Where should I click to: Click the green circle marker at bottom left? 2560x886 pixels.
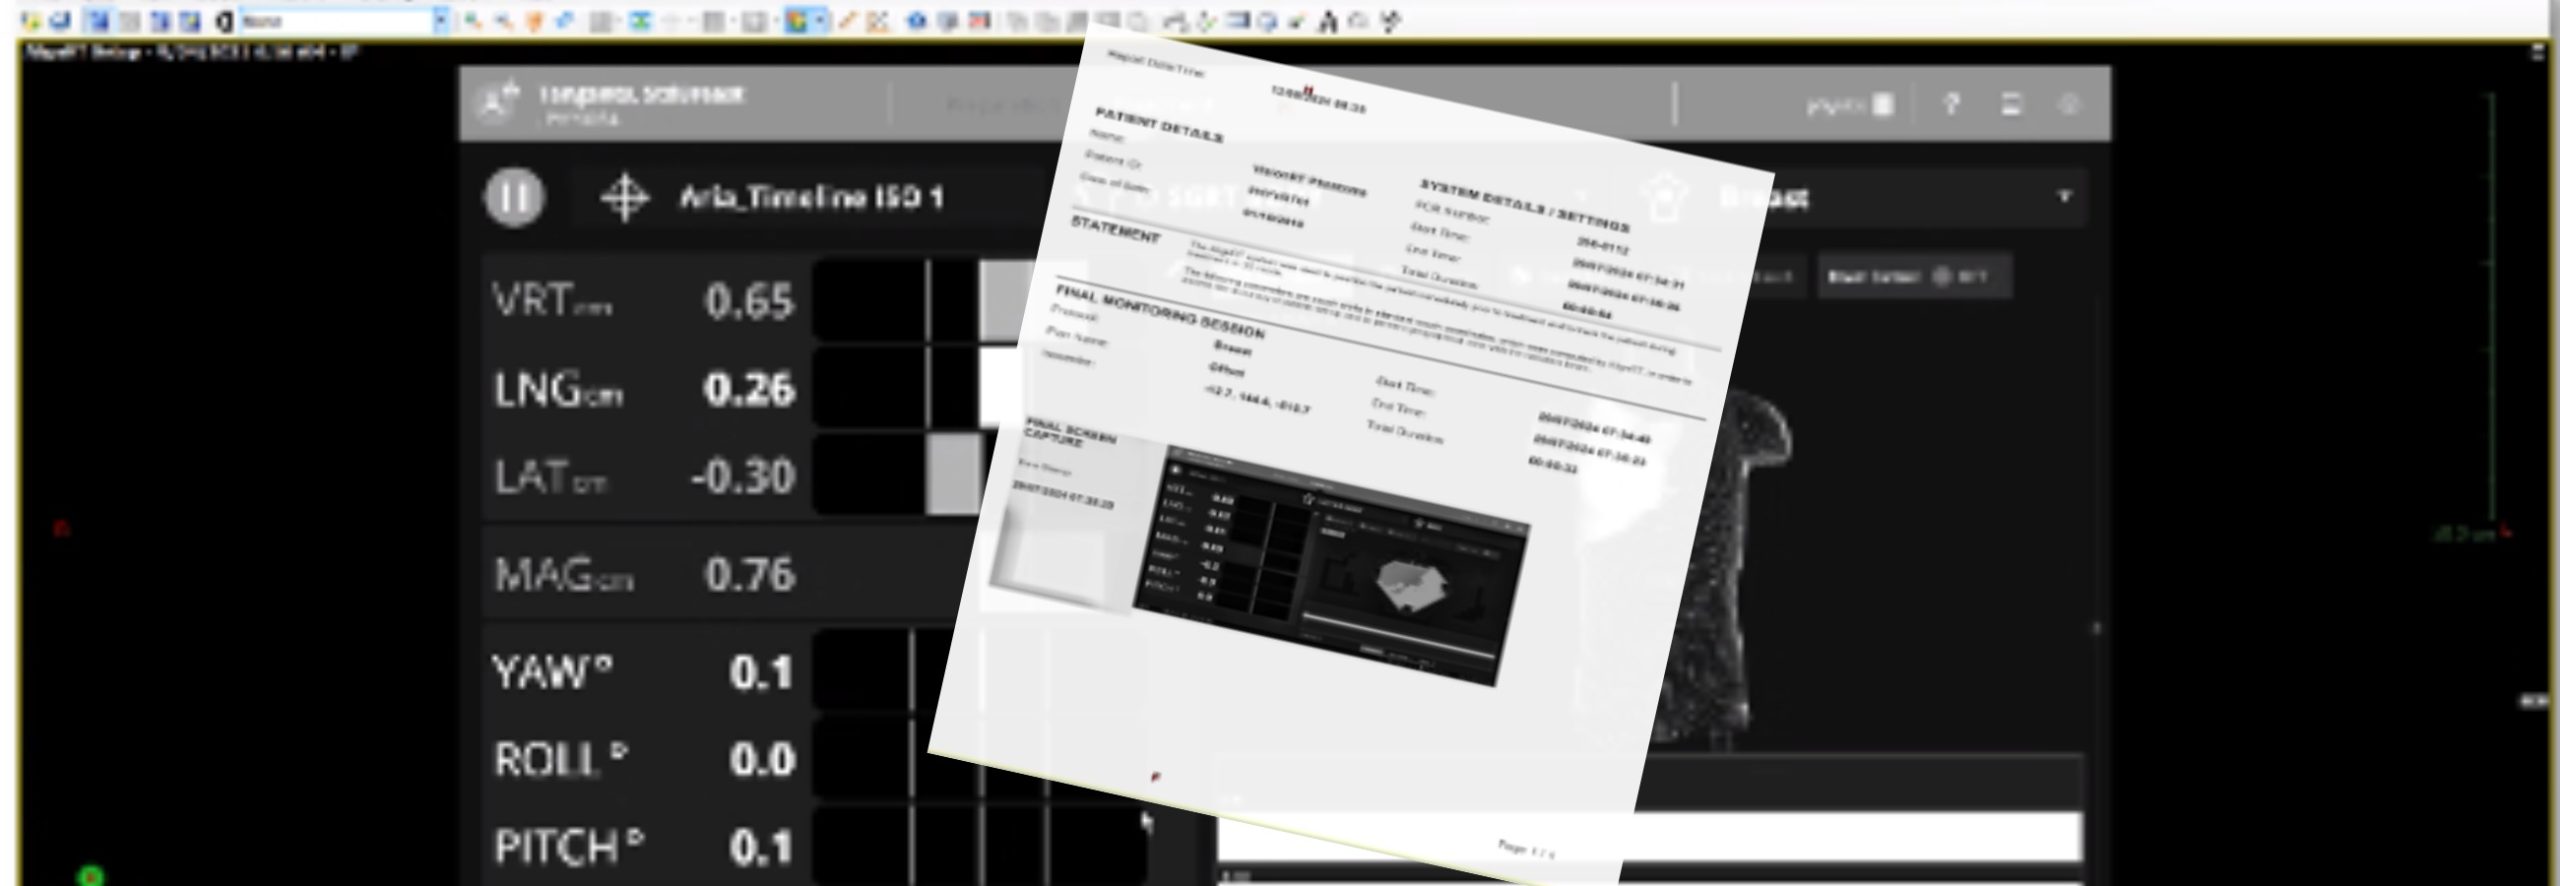point(90,875)
